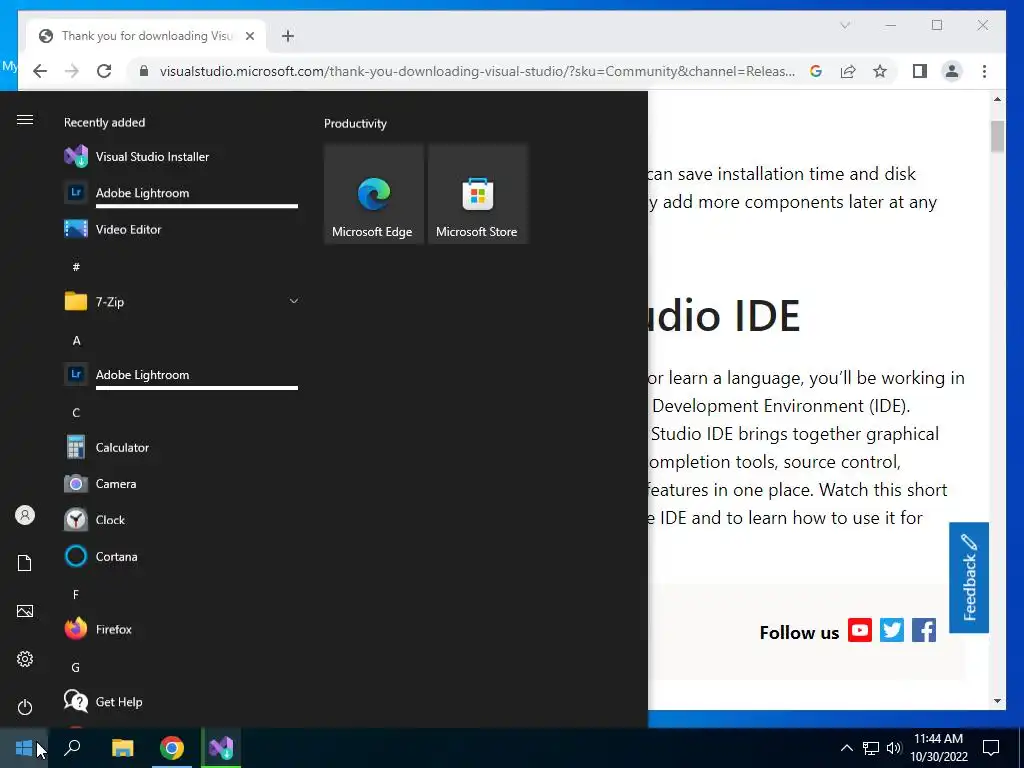The width and height of the screenshot is (1024, 768).
Task: Click the Productivity group title
Action: point(355,123)
